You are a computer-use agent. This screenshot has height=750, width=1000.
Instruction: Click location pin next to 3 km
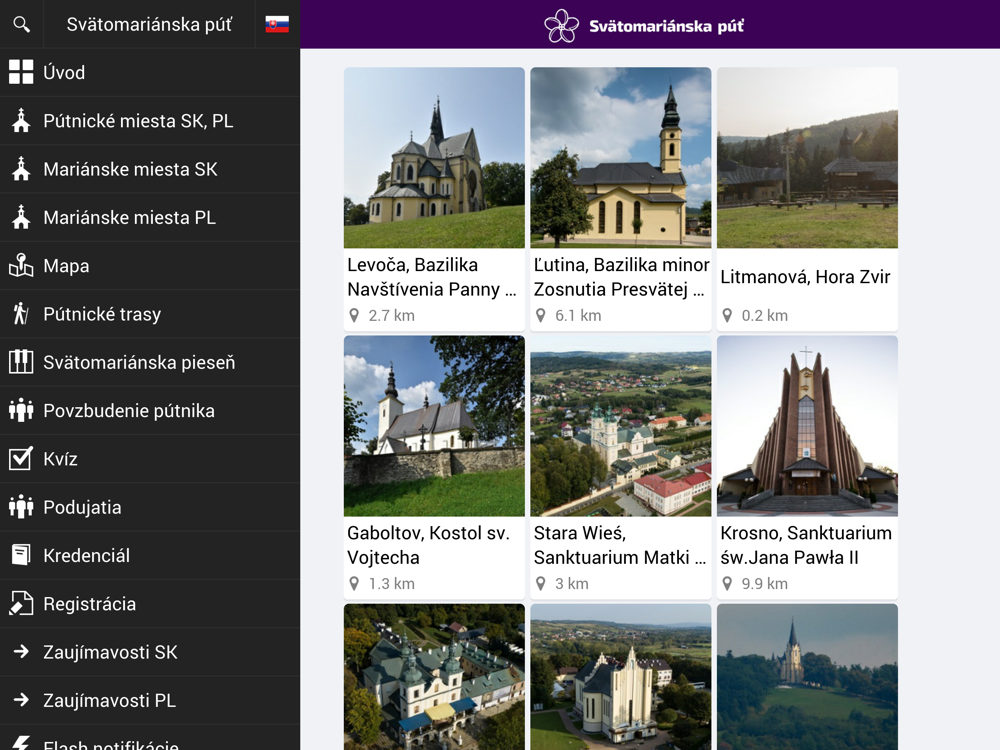coord(541,584)
